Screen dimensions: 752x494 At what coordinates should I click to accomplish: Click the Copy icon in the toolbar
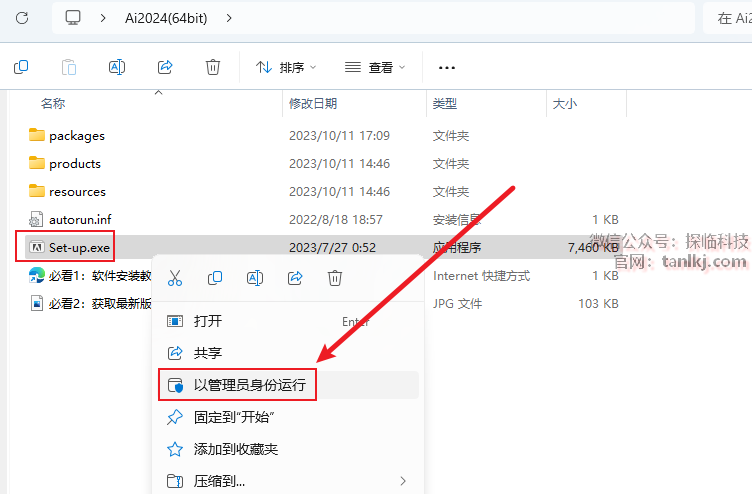coord(21,67)
